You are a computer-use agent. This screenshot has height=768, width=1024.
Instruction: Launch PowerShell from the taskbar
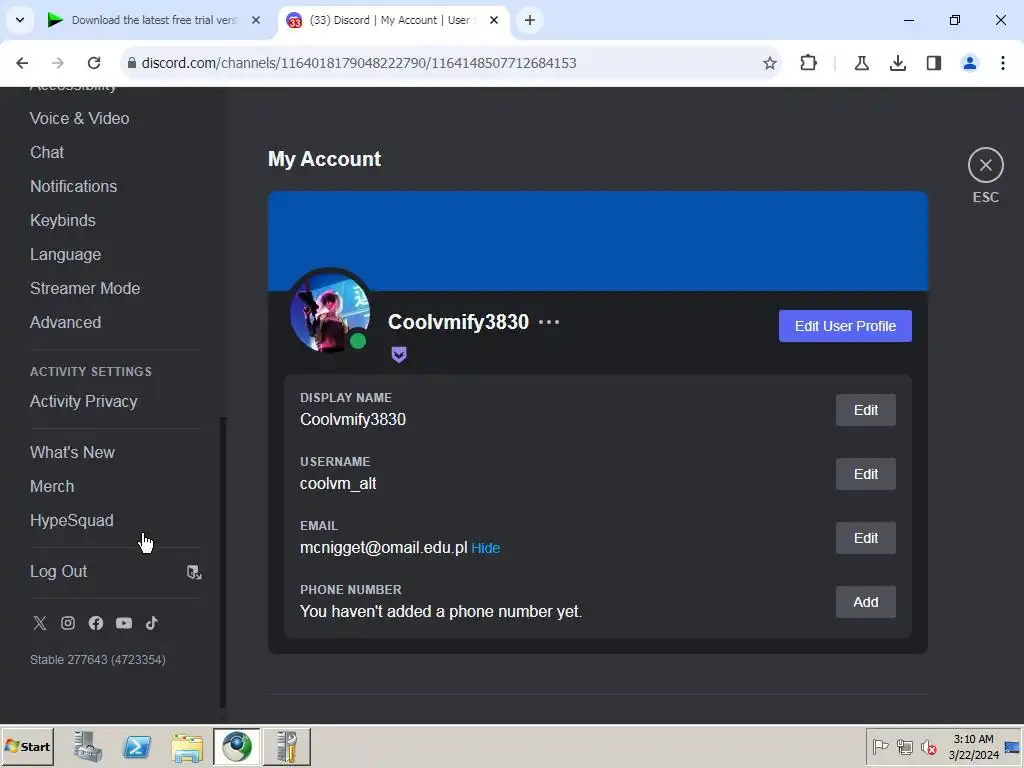pos(137,746)
